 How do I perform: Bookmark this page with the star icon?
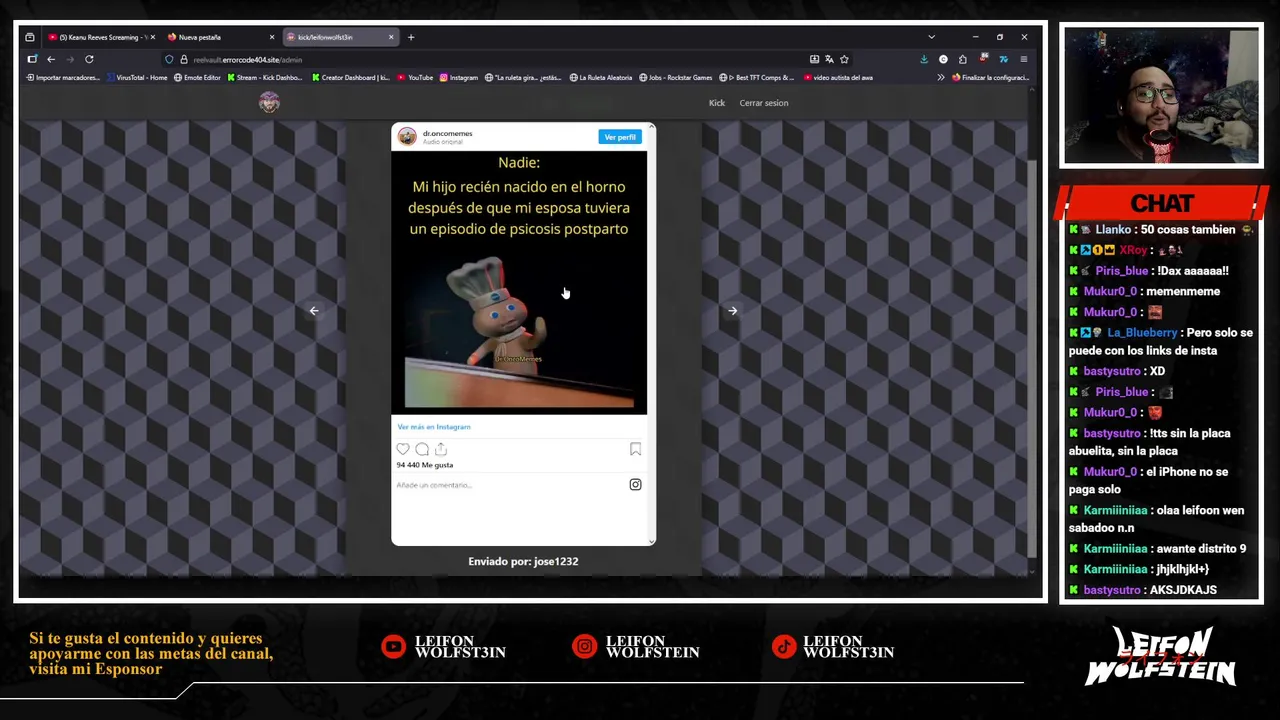[x=844, y=59]
